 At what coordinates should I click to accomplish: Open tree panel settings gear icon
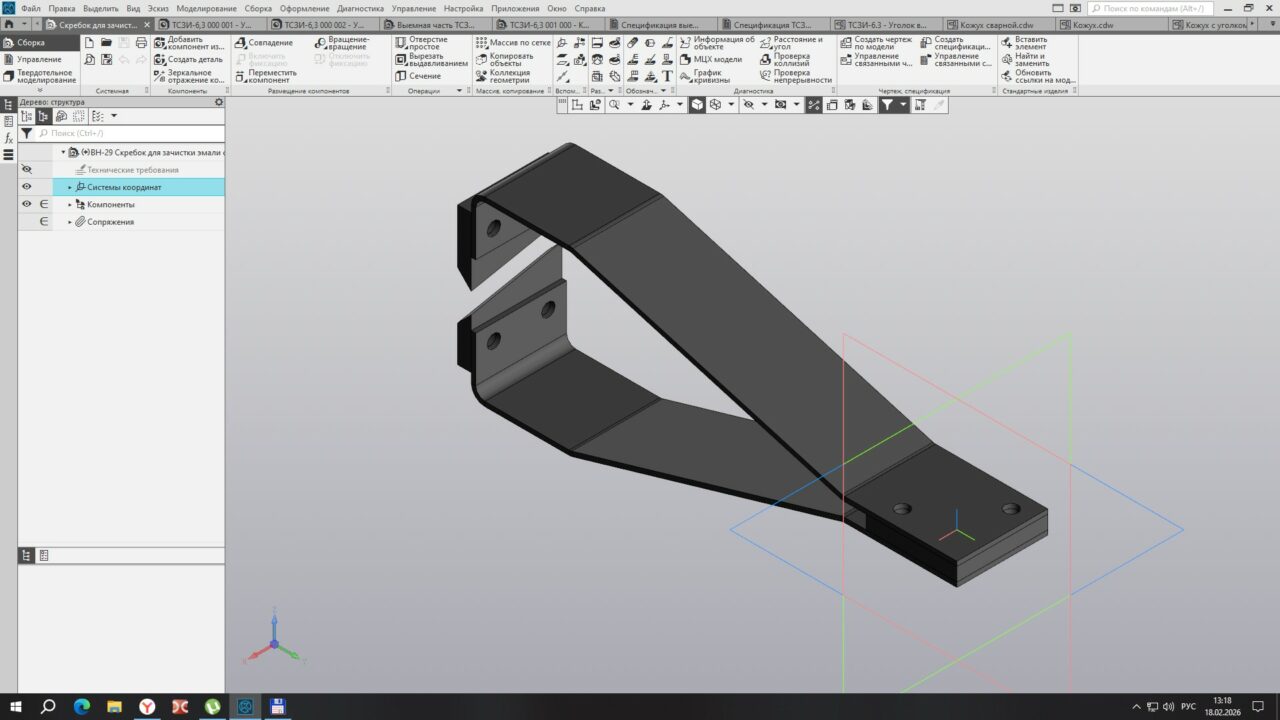click(219, 102)
